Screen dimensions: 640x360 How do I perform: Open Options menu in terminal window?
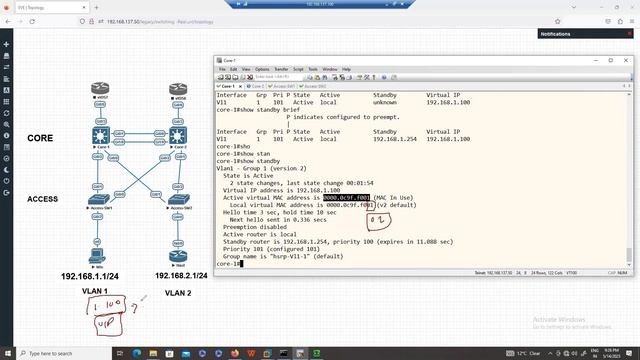[262, 69]
